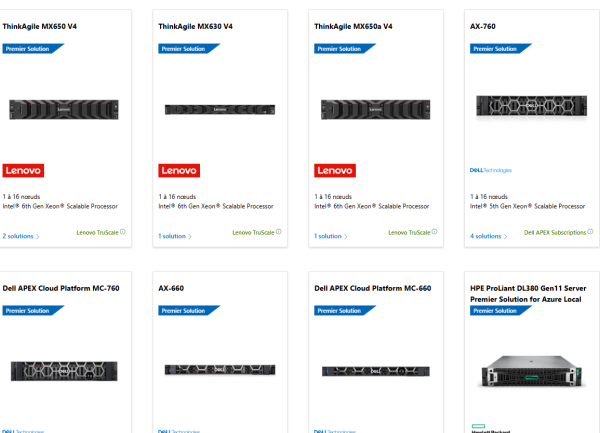Select the AX-660 card title
This screenshot has height=433, width=600.
pyautogui.click(x=171, y=288)
